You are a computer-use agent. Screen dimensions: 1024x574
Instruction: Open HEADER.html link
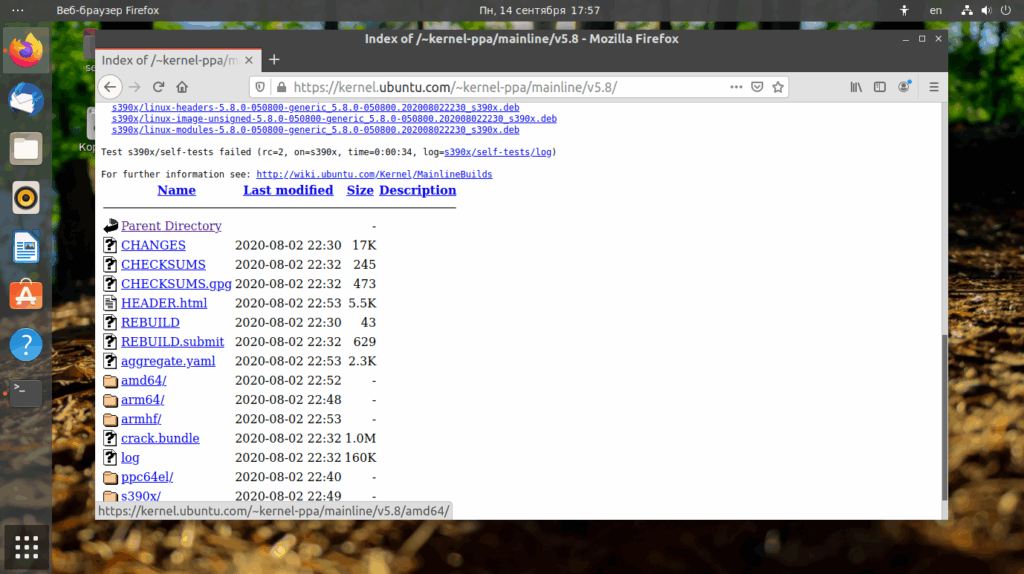[x=164, y=303]
